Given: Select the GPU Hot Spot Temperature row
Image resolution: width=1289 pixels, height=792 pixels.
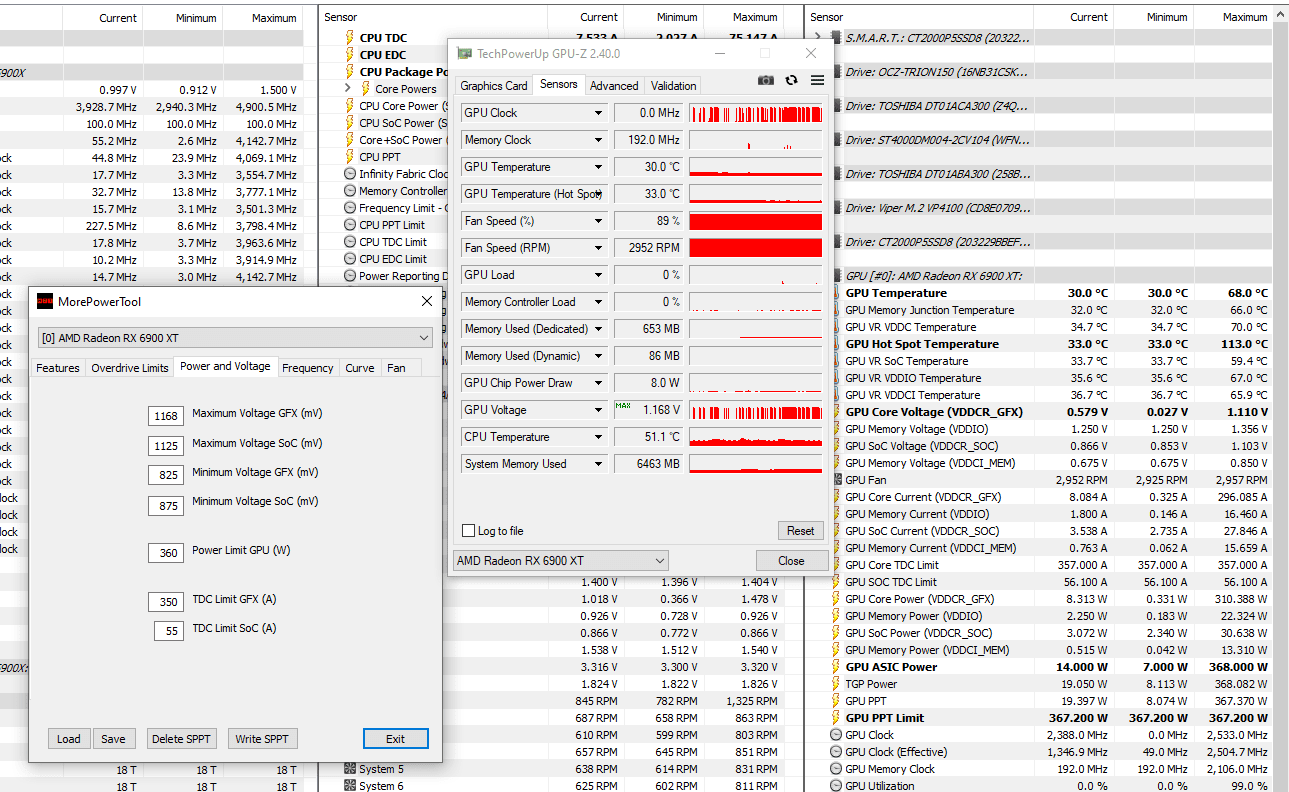Looking at the screenshot, I should tap(1050, 344).
